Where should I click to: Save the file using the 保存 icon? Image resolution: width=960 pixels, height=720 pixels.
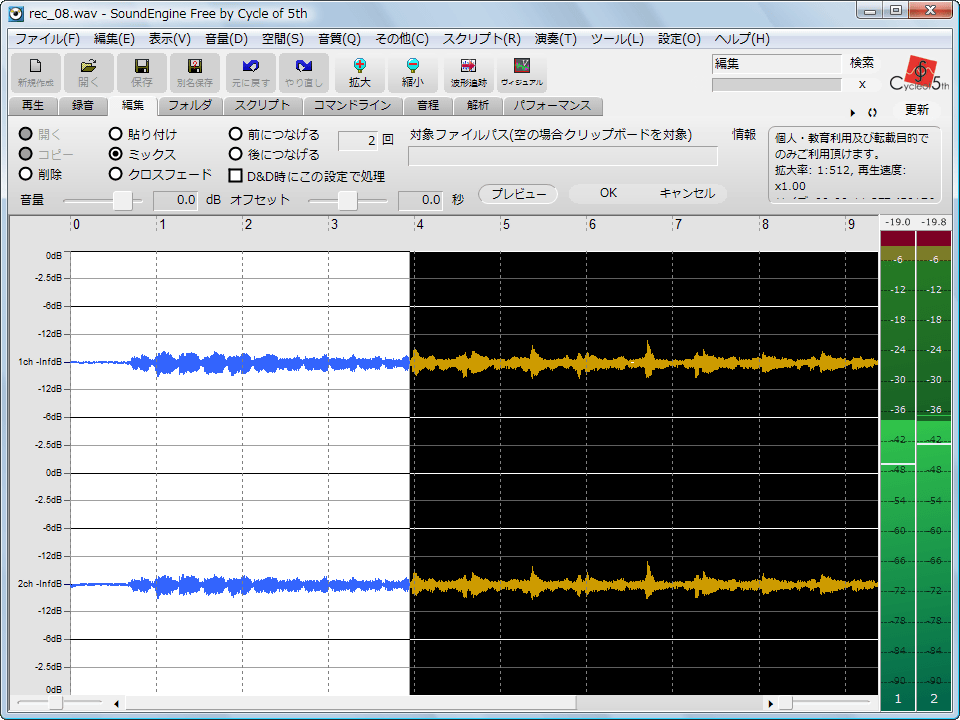(140, 72)
